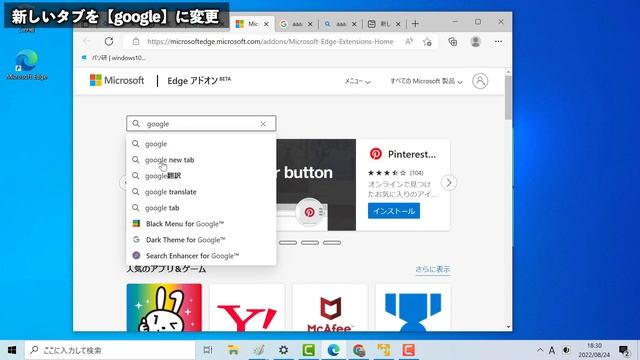Open the Yahoo app thumbnail
This screenshot has width=640, height=360.
pyautogui.click(x=247, y=307)
